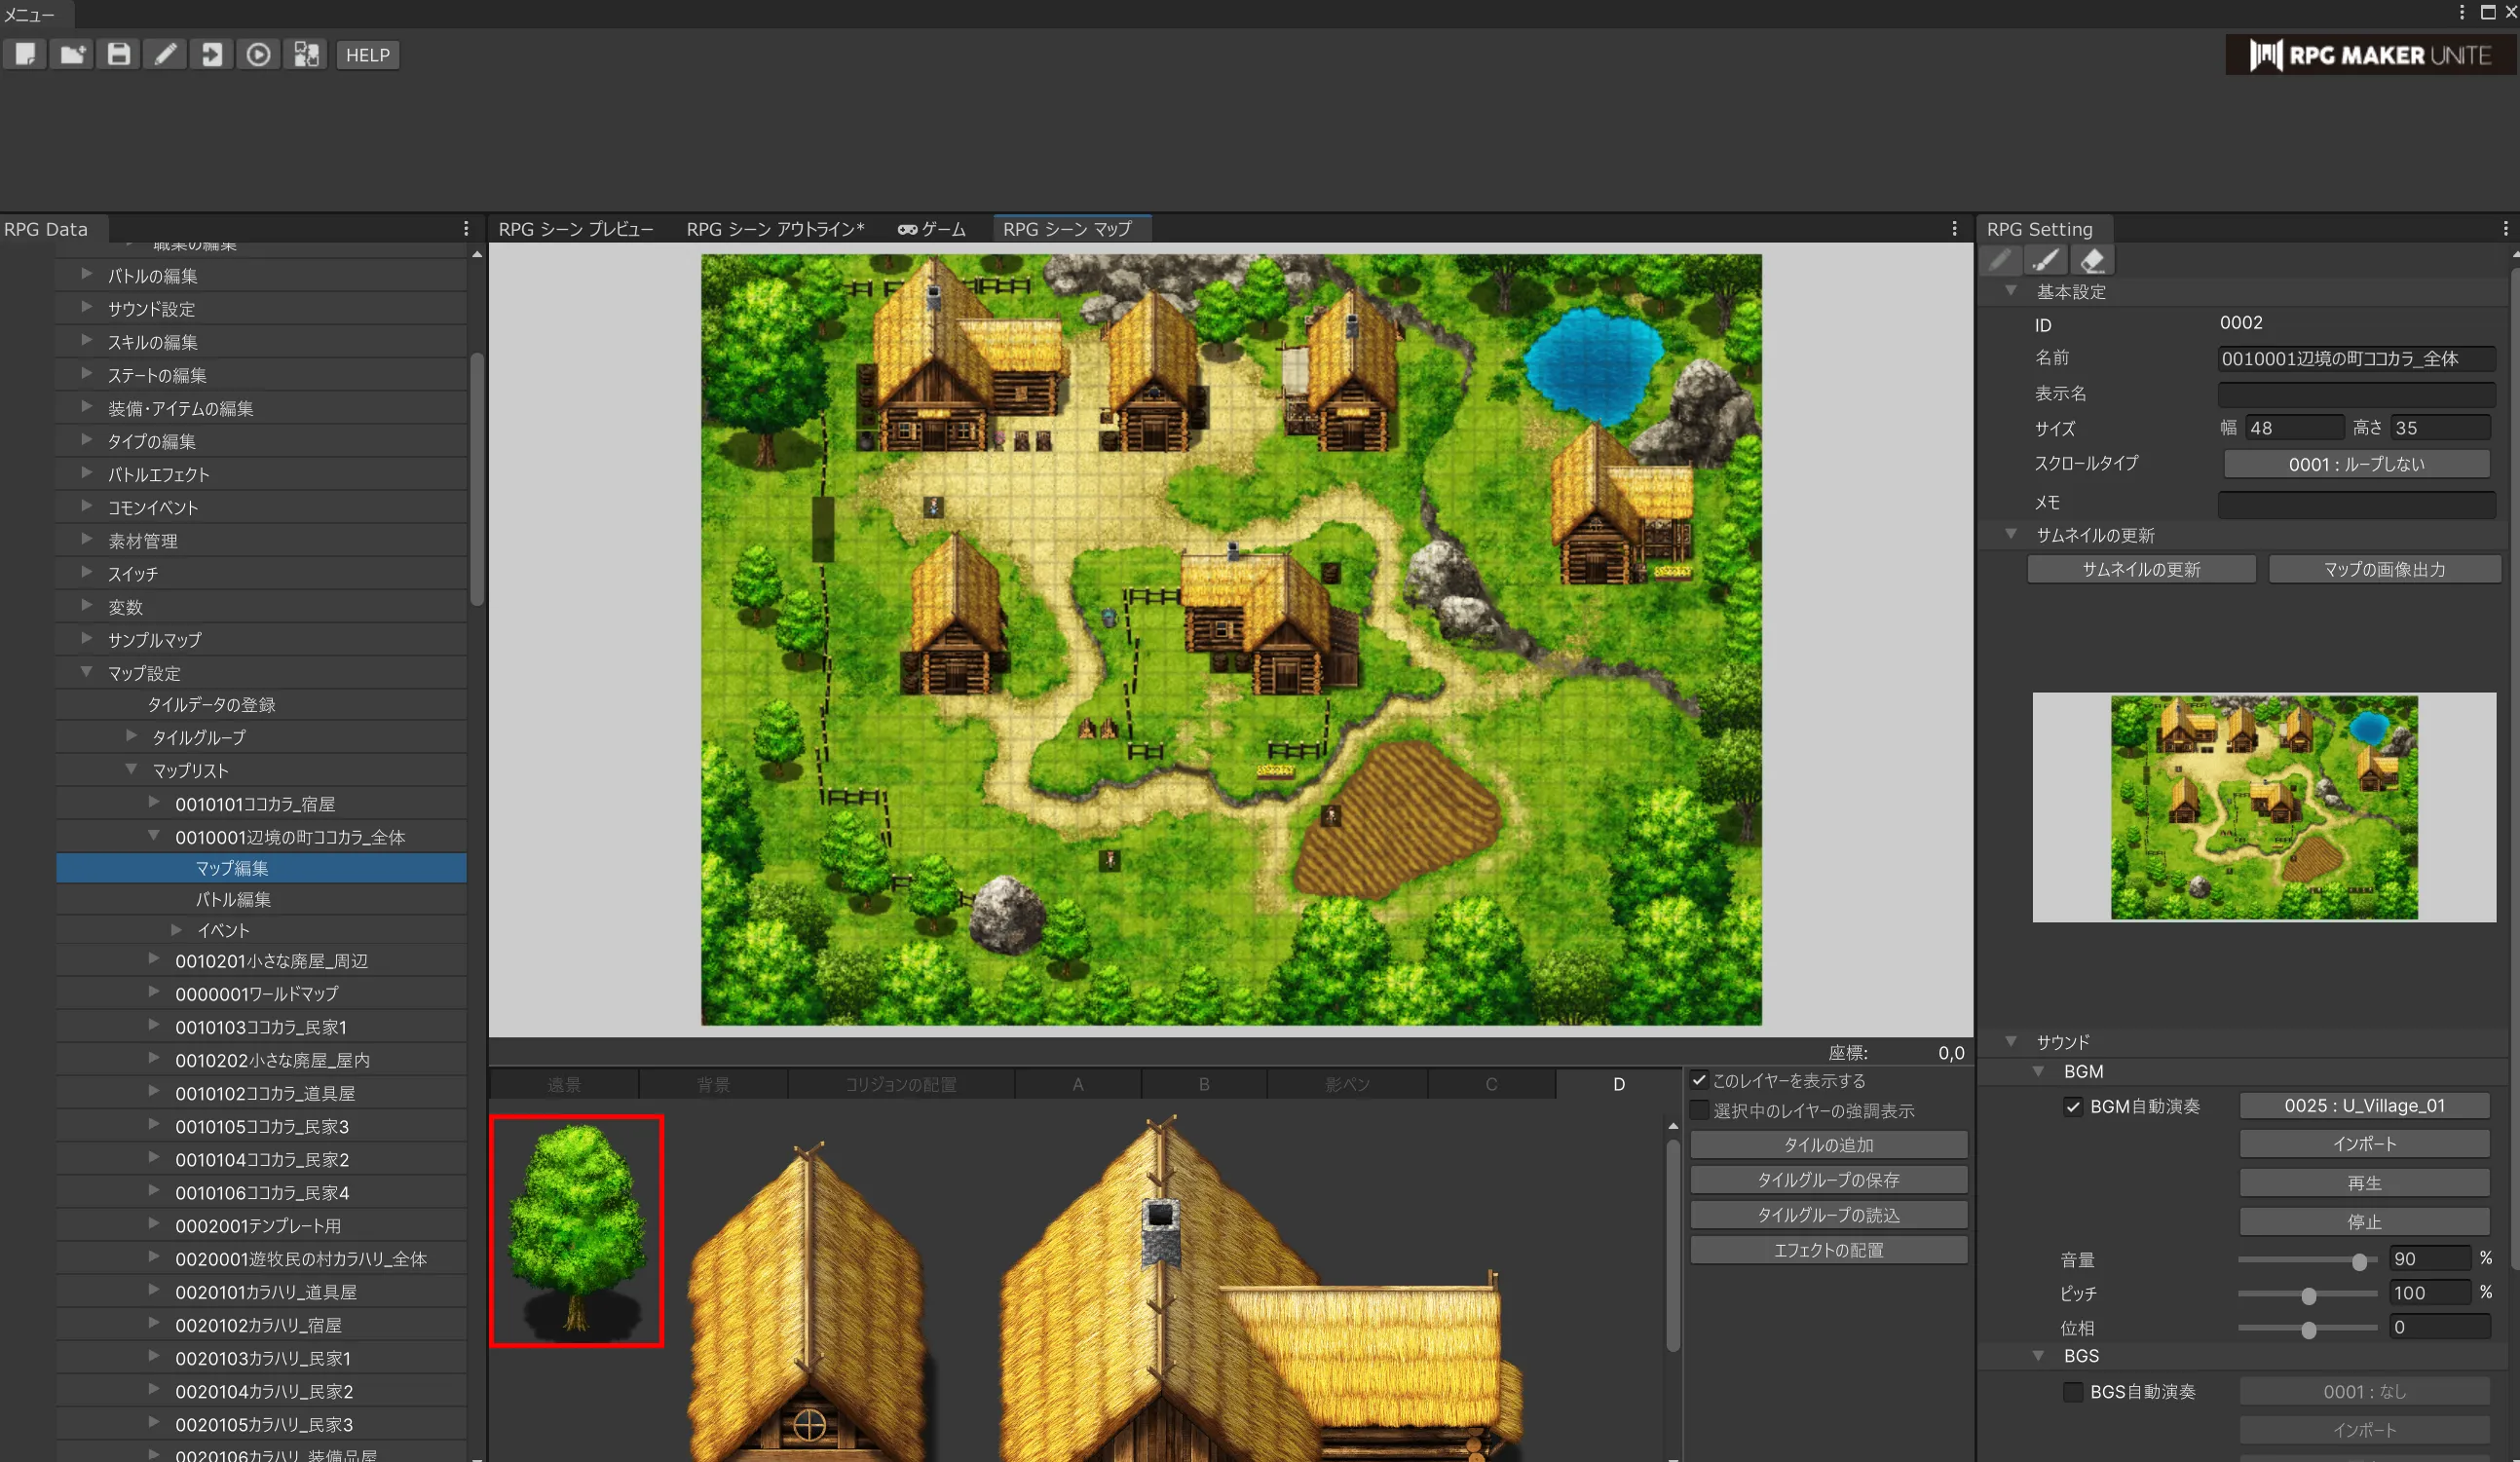Screen dimensions: 2520x1462
Task: Select the tree tile thumbnail
Action: point(577,1230)
